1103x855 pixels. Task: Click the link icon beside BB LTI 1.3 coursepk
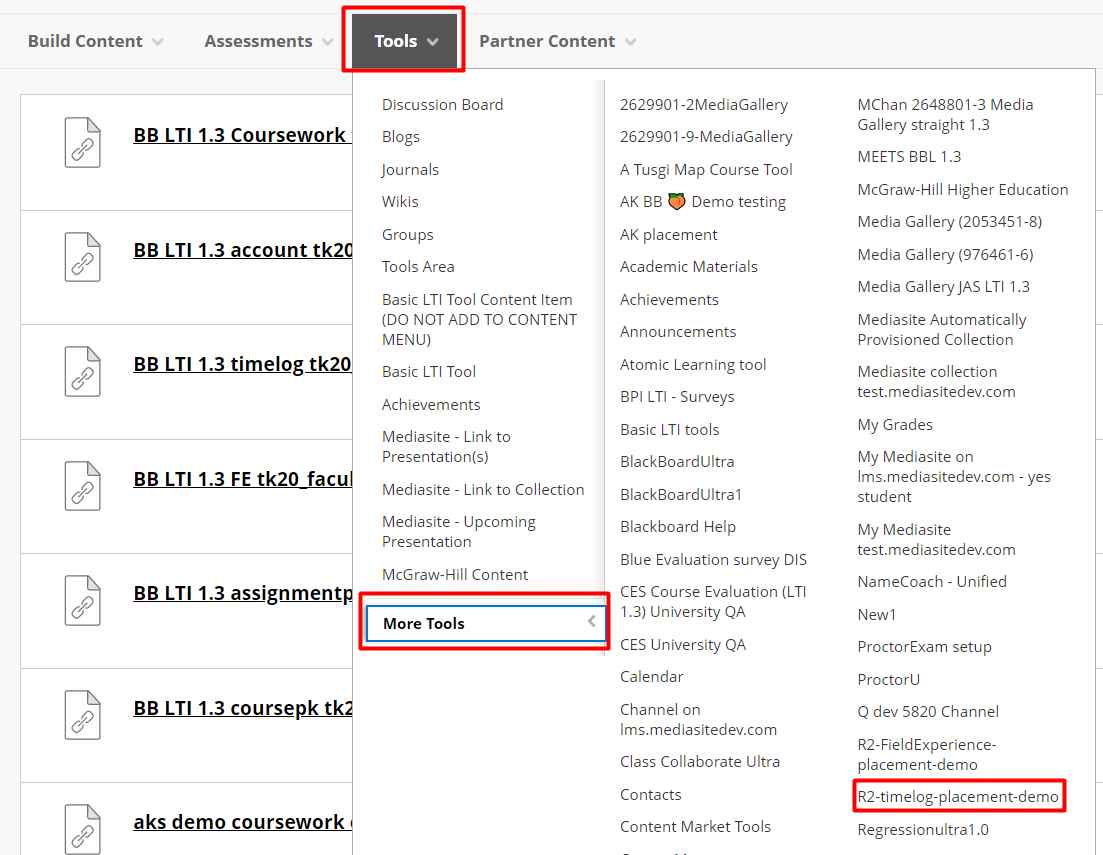click(82, 715)
